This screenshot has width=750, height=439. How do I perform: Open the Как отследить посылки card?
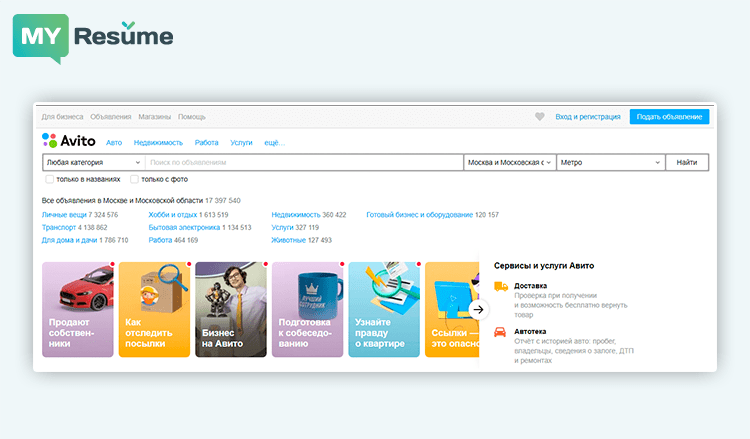[155, 309]
